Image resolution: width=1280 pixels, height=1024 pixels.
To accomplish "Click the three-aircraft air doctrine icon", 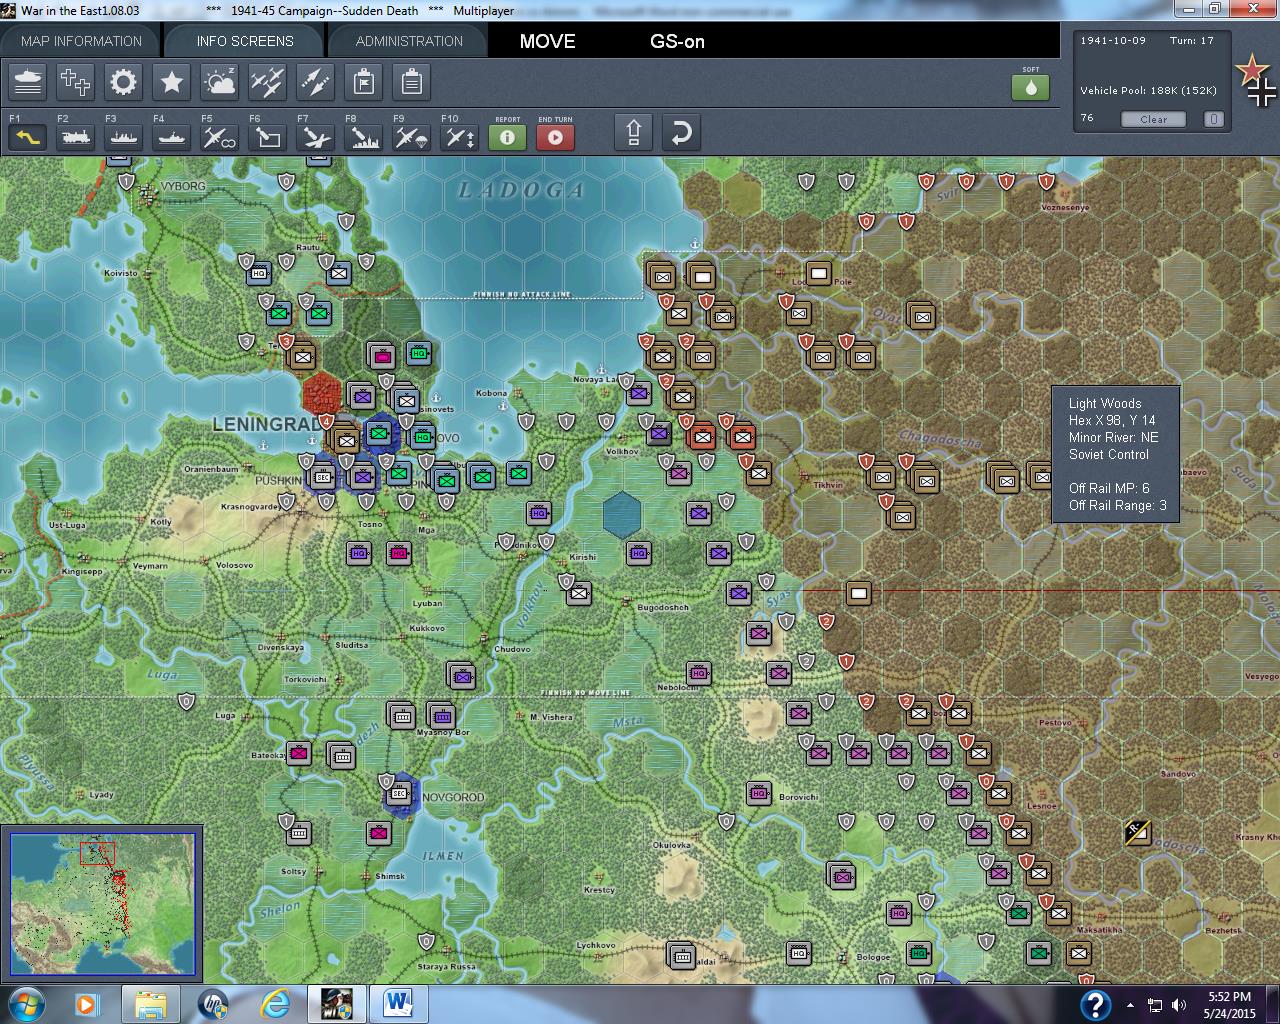I will (267, 82).
